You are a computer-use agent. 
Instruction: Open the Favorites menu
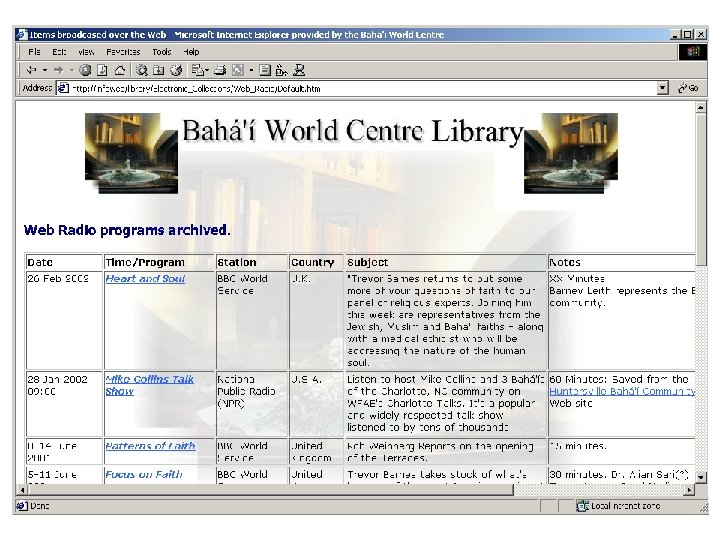pyautogui.click(x=123, y=52)
